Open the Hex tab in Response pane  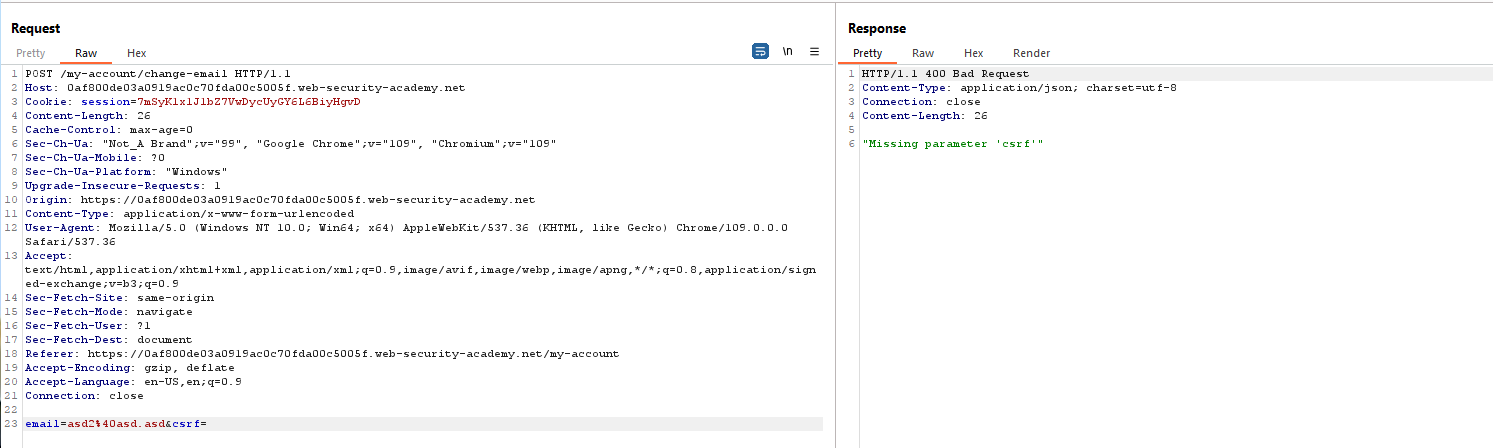pos(973,53)
